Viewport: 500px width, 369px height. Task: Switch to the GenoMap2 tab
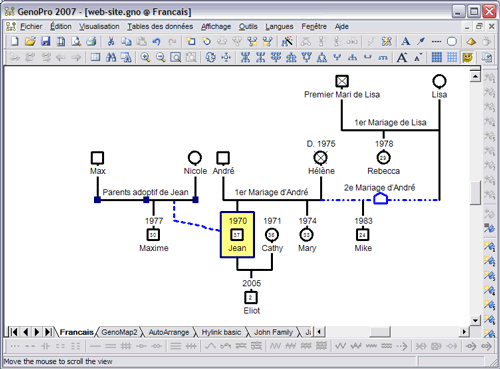point(119,332)
